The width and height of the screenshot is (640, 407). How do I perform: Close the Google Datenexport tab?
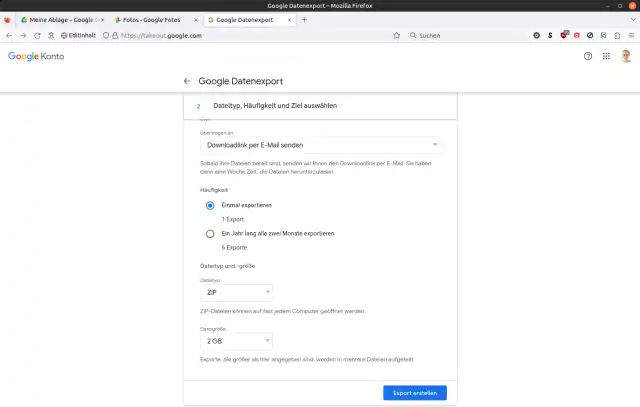pyautogui.click(x=289, y=20)
